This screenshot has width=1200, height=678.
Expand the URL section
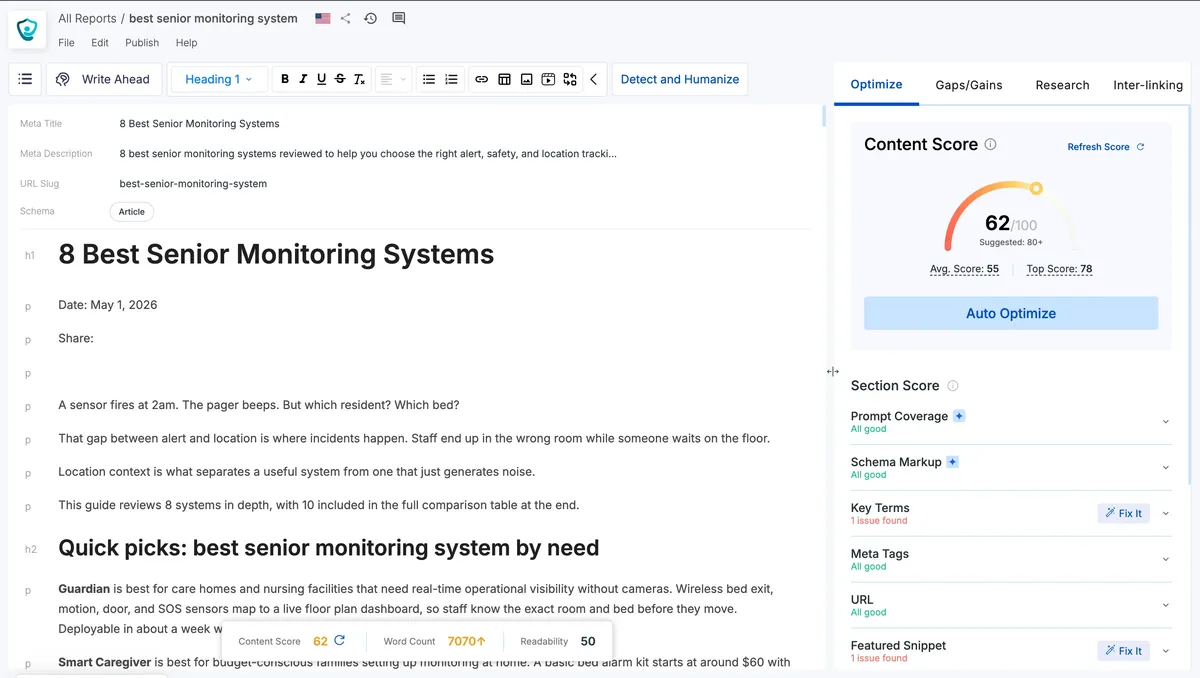(1165, 606)
